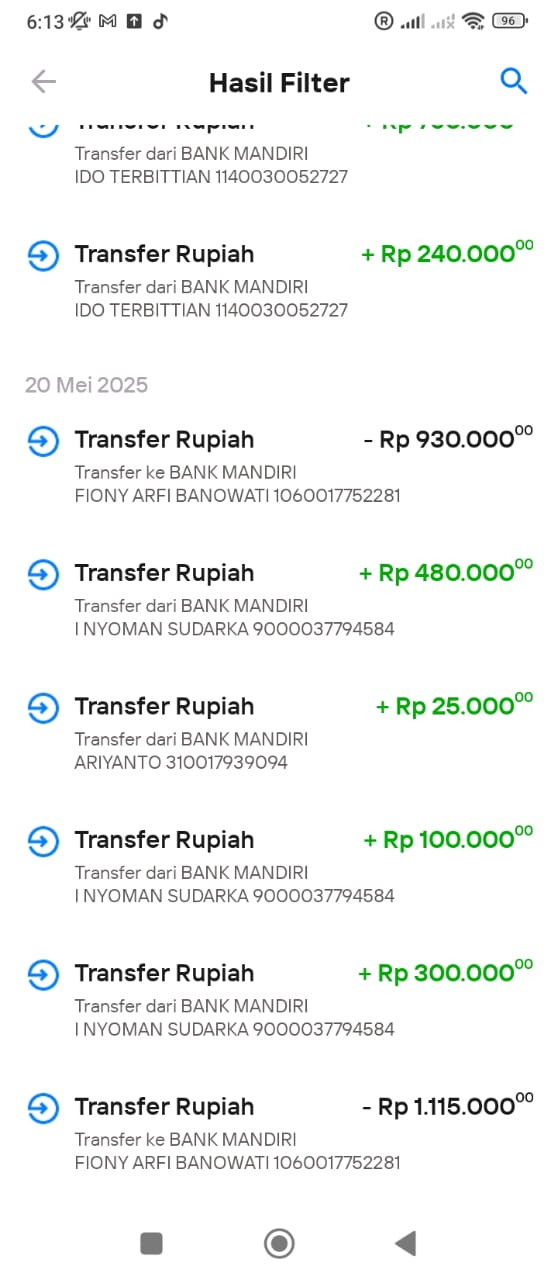Tap the Hasil Filter title
Screen dimensions: 558x1280
(x=279, y=83)
